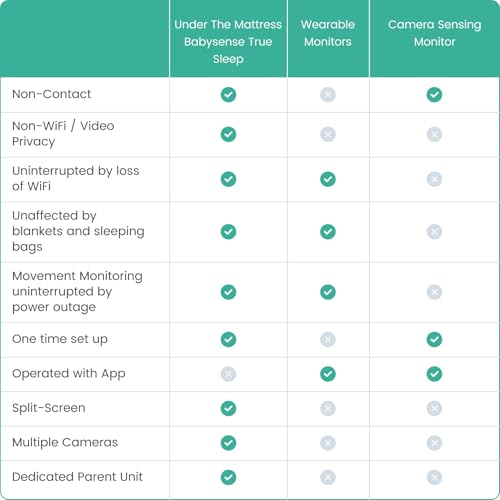The image size is (500, 500).
Task: Click Babysense checkmark for Split-Screen
Action: (x=228, y=408)
